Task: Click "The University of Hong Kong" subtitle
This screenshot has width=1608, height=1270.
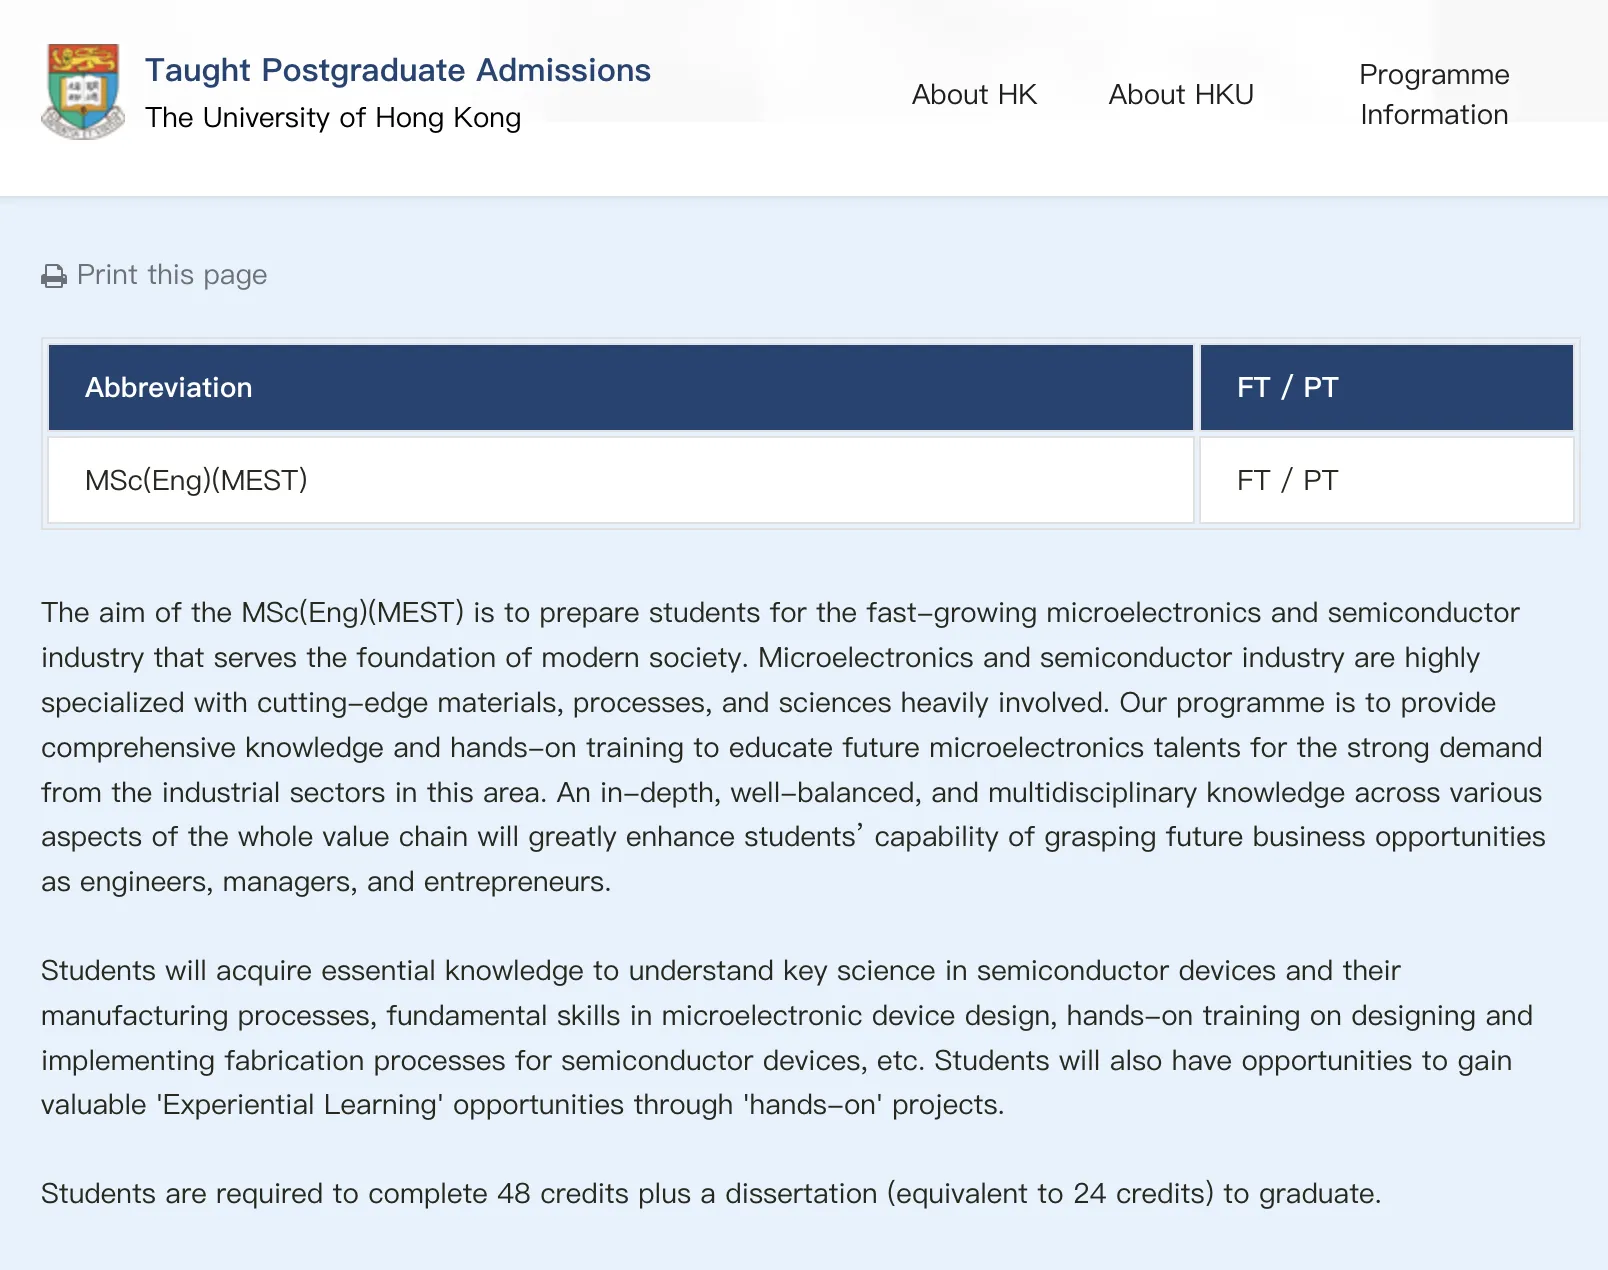Action: point(332,118)
